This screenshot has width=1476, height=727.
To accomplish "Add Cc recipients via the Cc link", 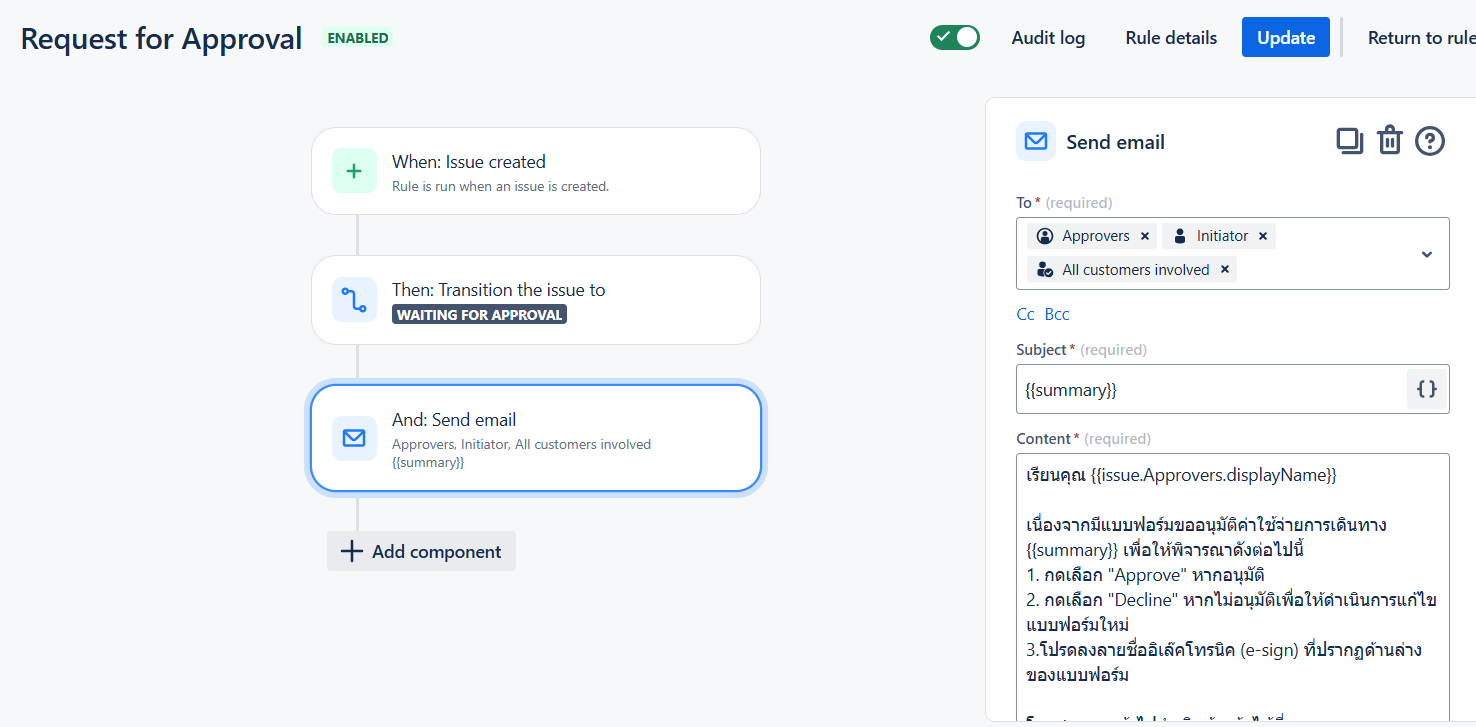I will 1025,313.
